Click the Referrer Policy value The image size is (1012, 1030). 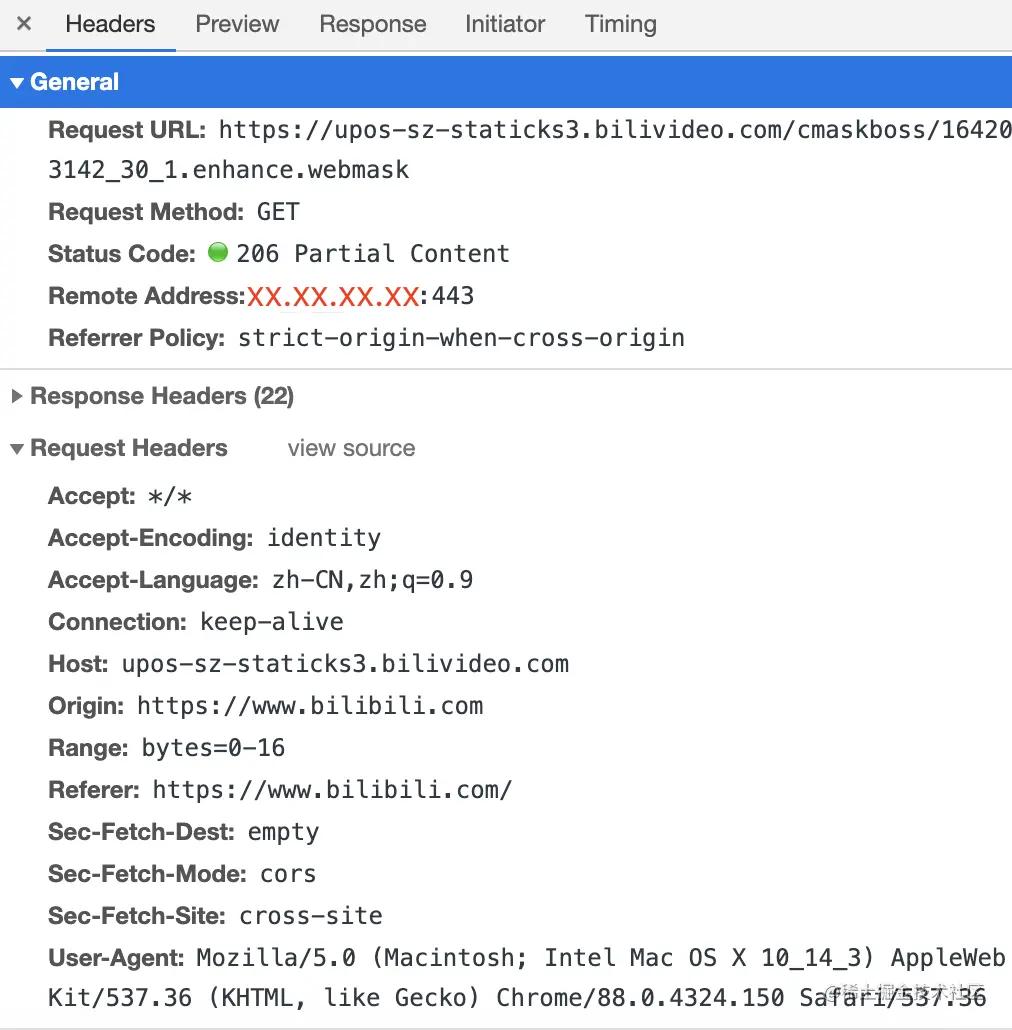click(x=461, y=338)
